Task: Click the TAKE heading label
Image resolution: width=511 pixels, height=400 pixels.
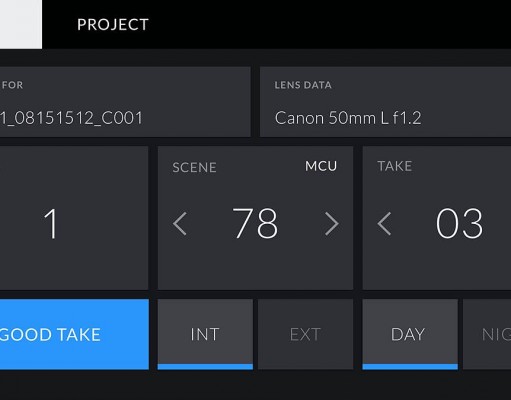Action: [395, 166]
